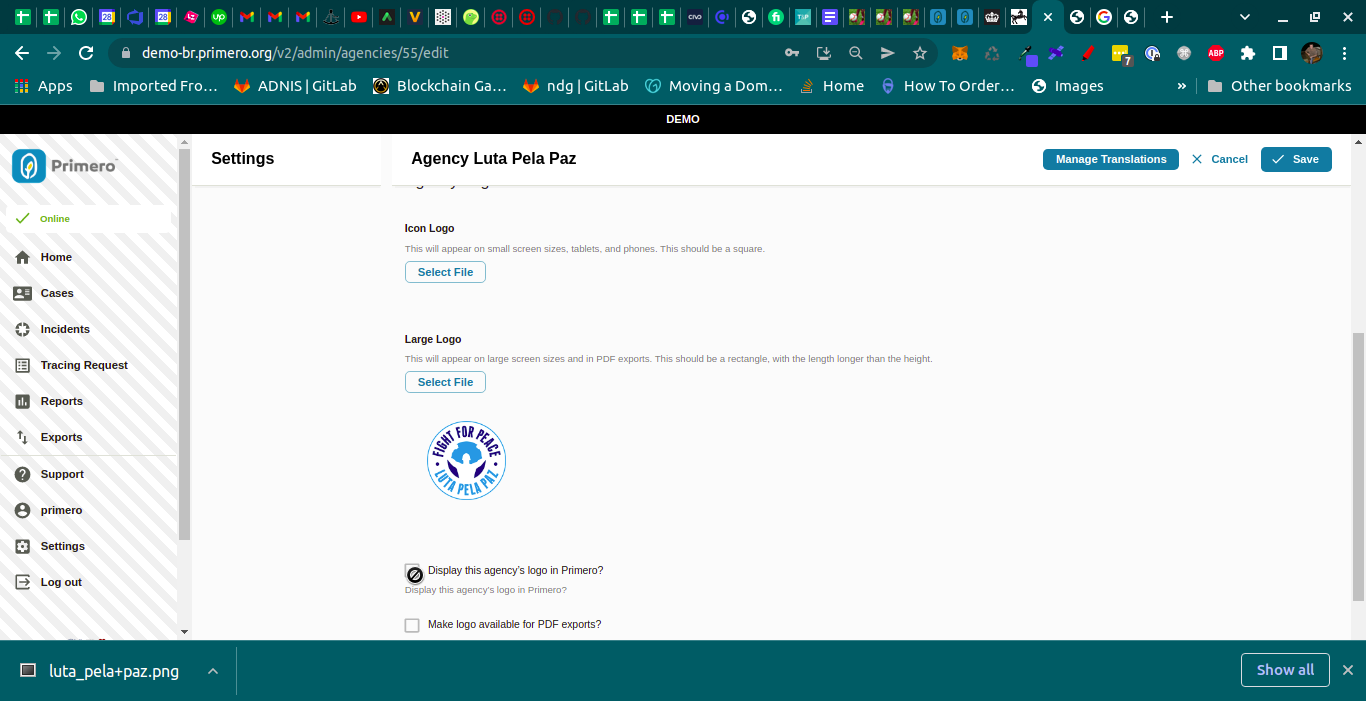Viewport: 1366px width, 701px height.
Task: Toggle Display this agency's logo checkbox
Action: 413,572
